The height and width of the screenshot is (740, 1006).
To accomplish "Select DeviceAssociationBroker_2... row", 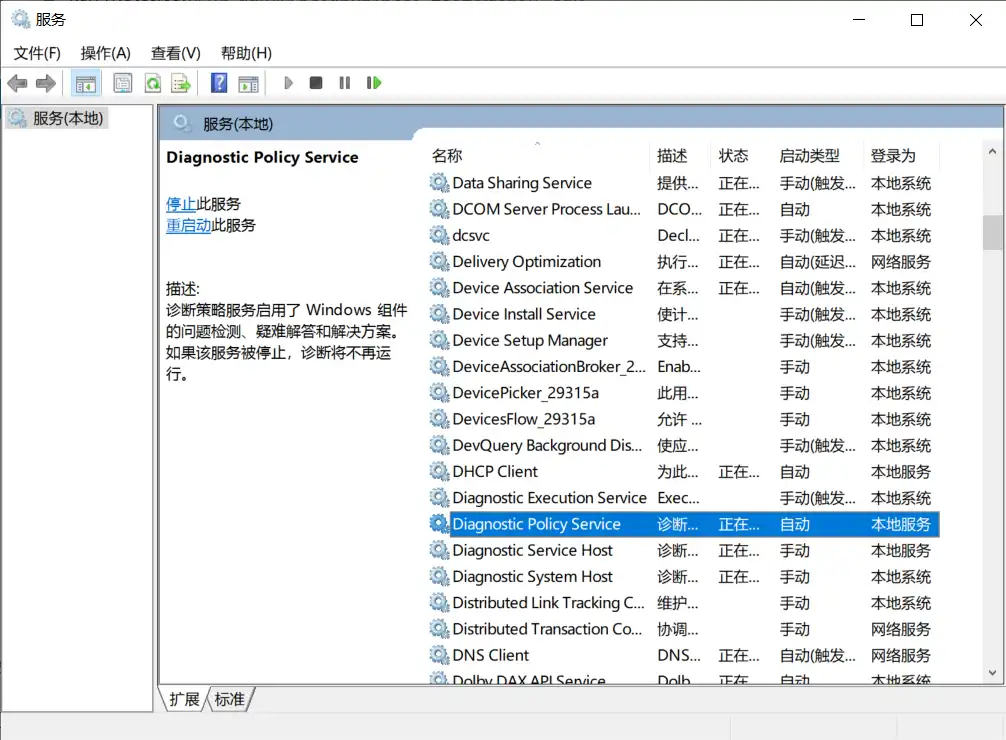I will click(683, 366).
